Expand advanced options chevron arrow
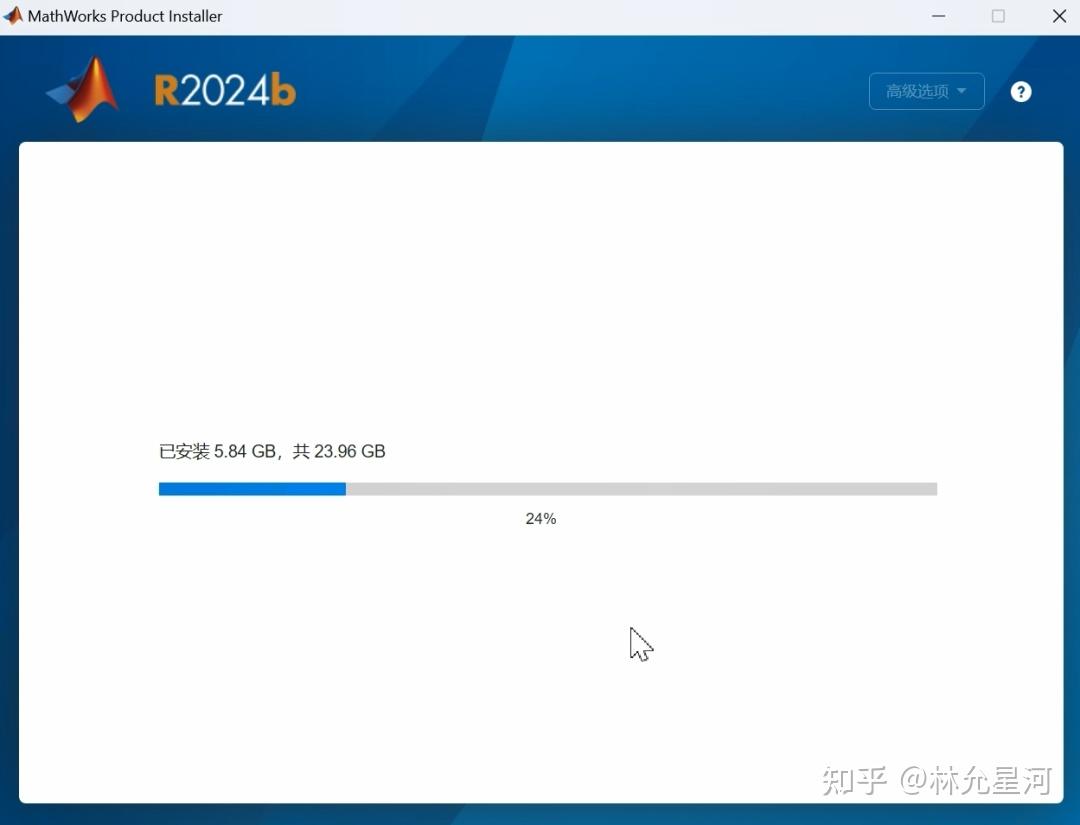Viewport: 1080px width, 825px height. (962, 91)
